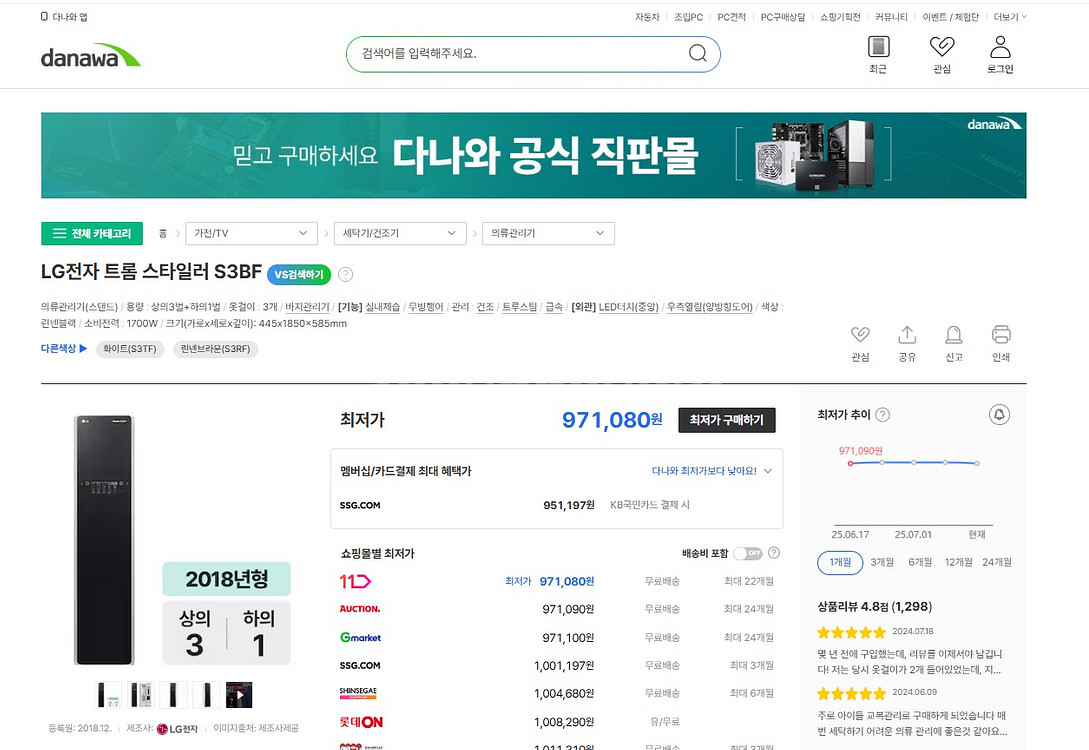Open the Gmarket store logo
Screen dimensions: 1089x750
360,637
